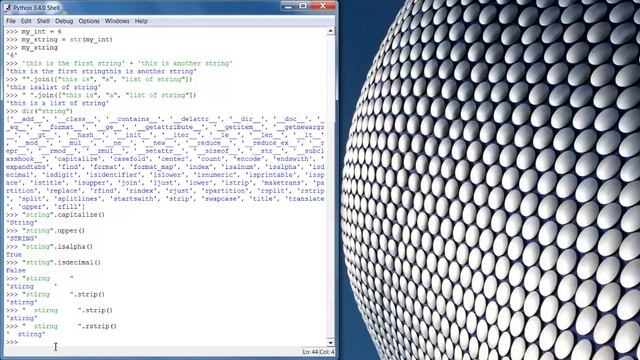Click the 'False' output line
The width and height of the screenshot is (640, 360).
[16, 271]
